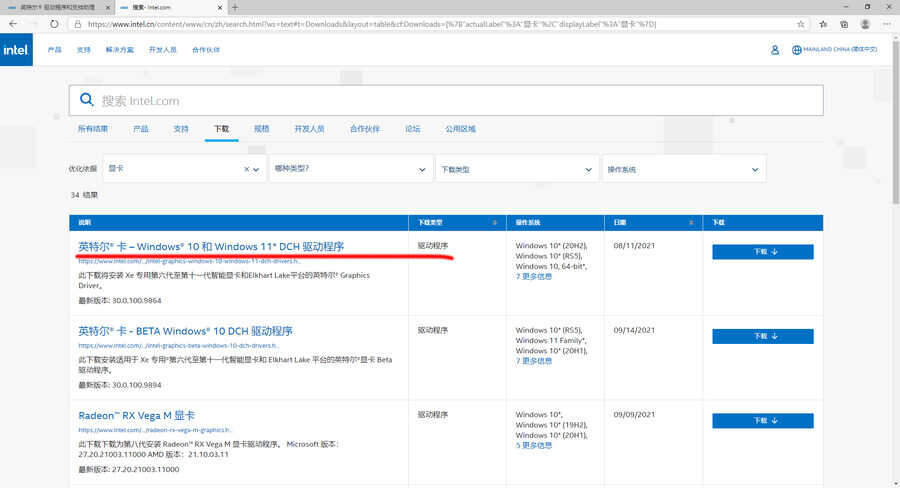Click the Intel.com search input field
Screen dimensions: 900x488
click(x=450, y=100)
